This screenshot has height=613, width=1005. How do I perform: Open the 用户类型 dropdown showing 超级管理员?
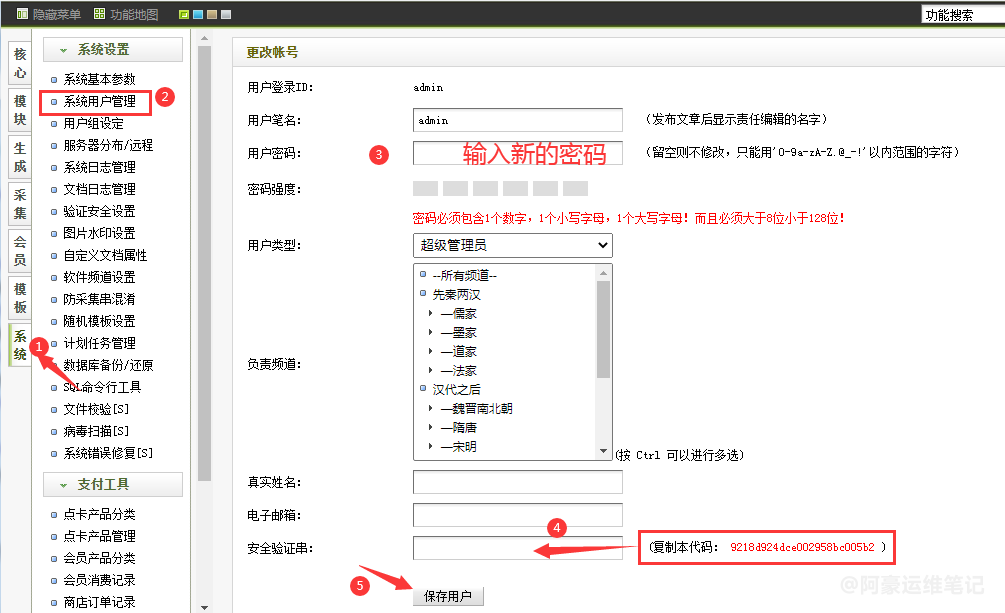pyautogui.click(x=512, y=245)
